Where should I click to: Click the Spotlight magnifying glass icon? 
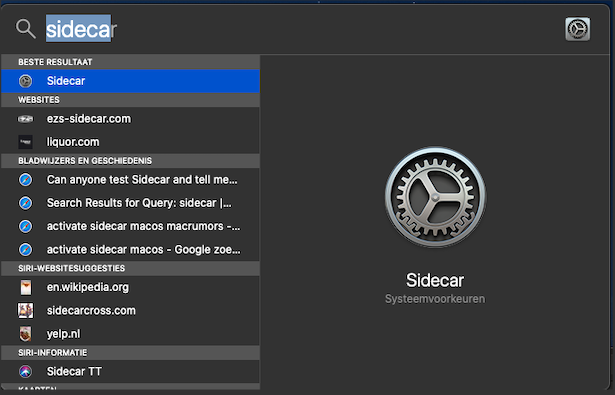[x=25, y=29]
